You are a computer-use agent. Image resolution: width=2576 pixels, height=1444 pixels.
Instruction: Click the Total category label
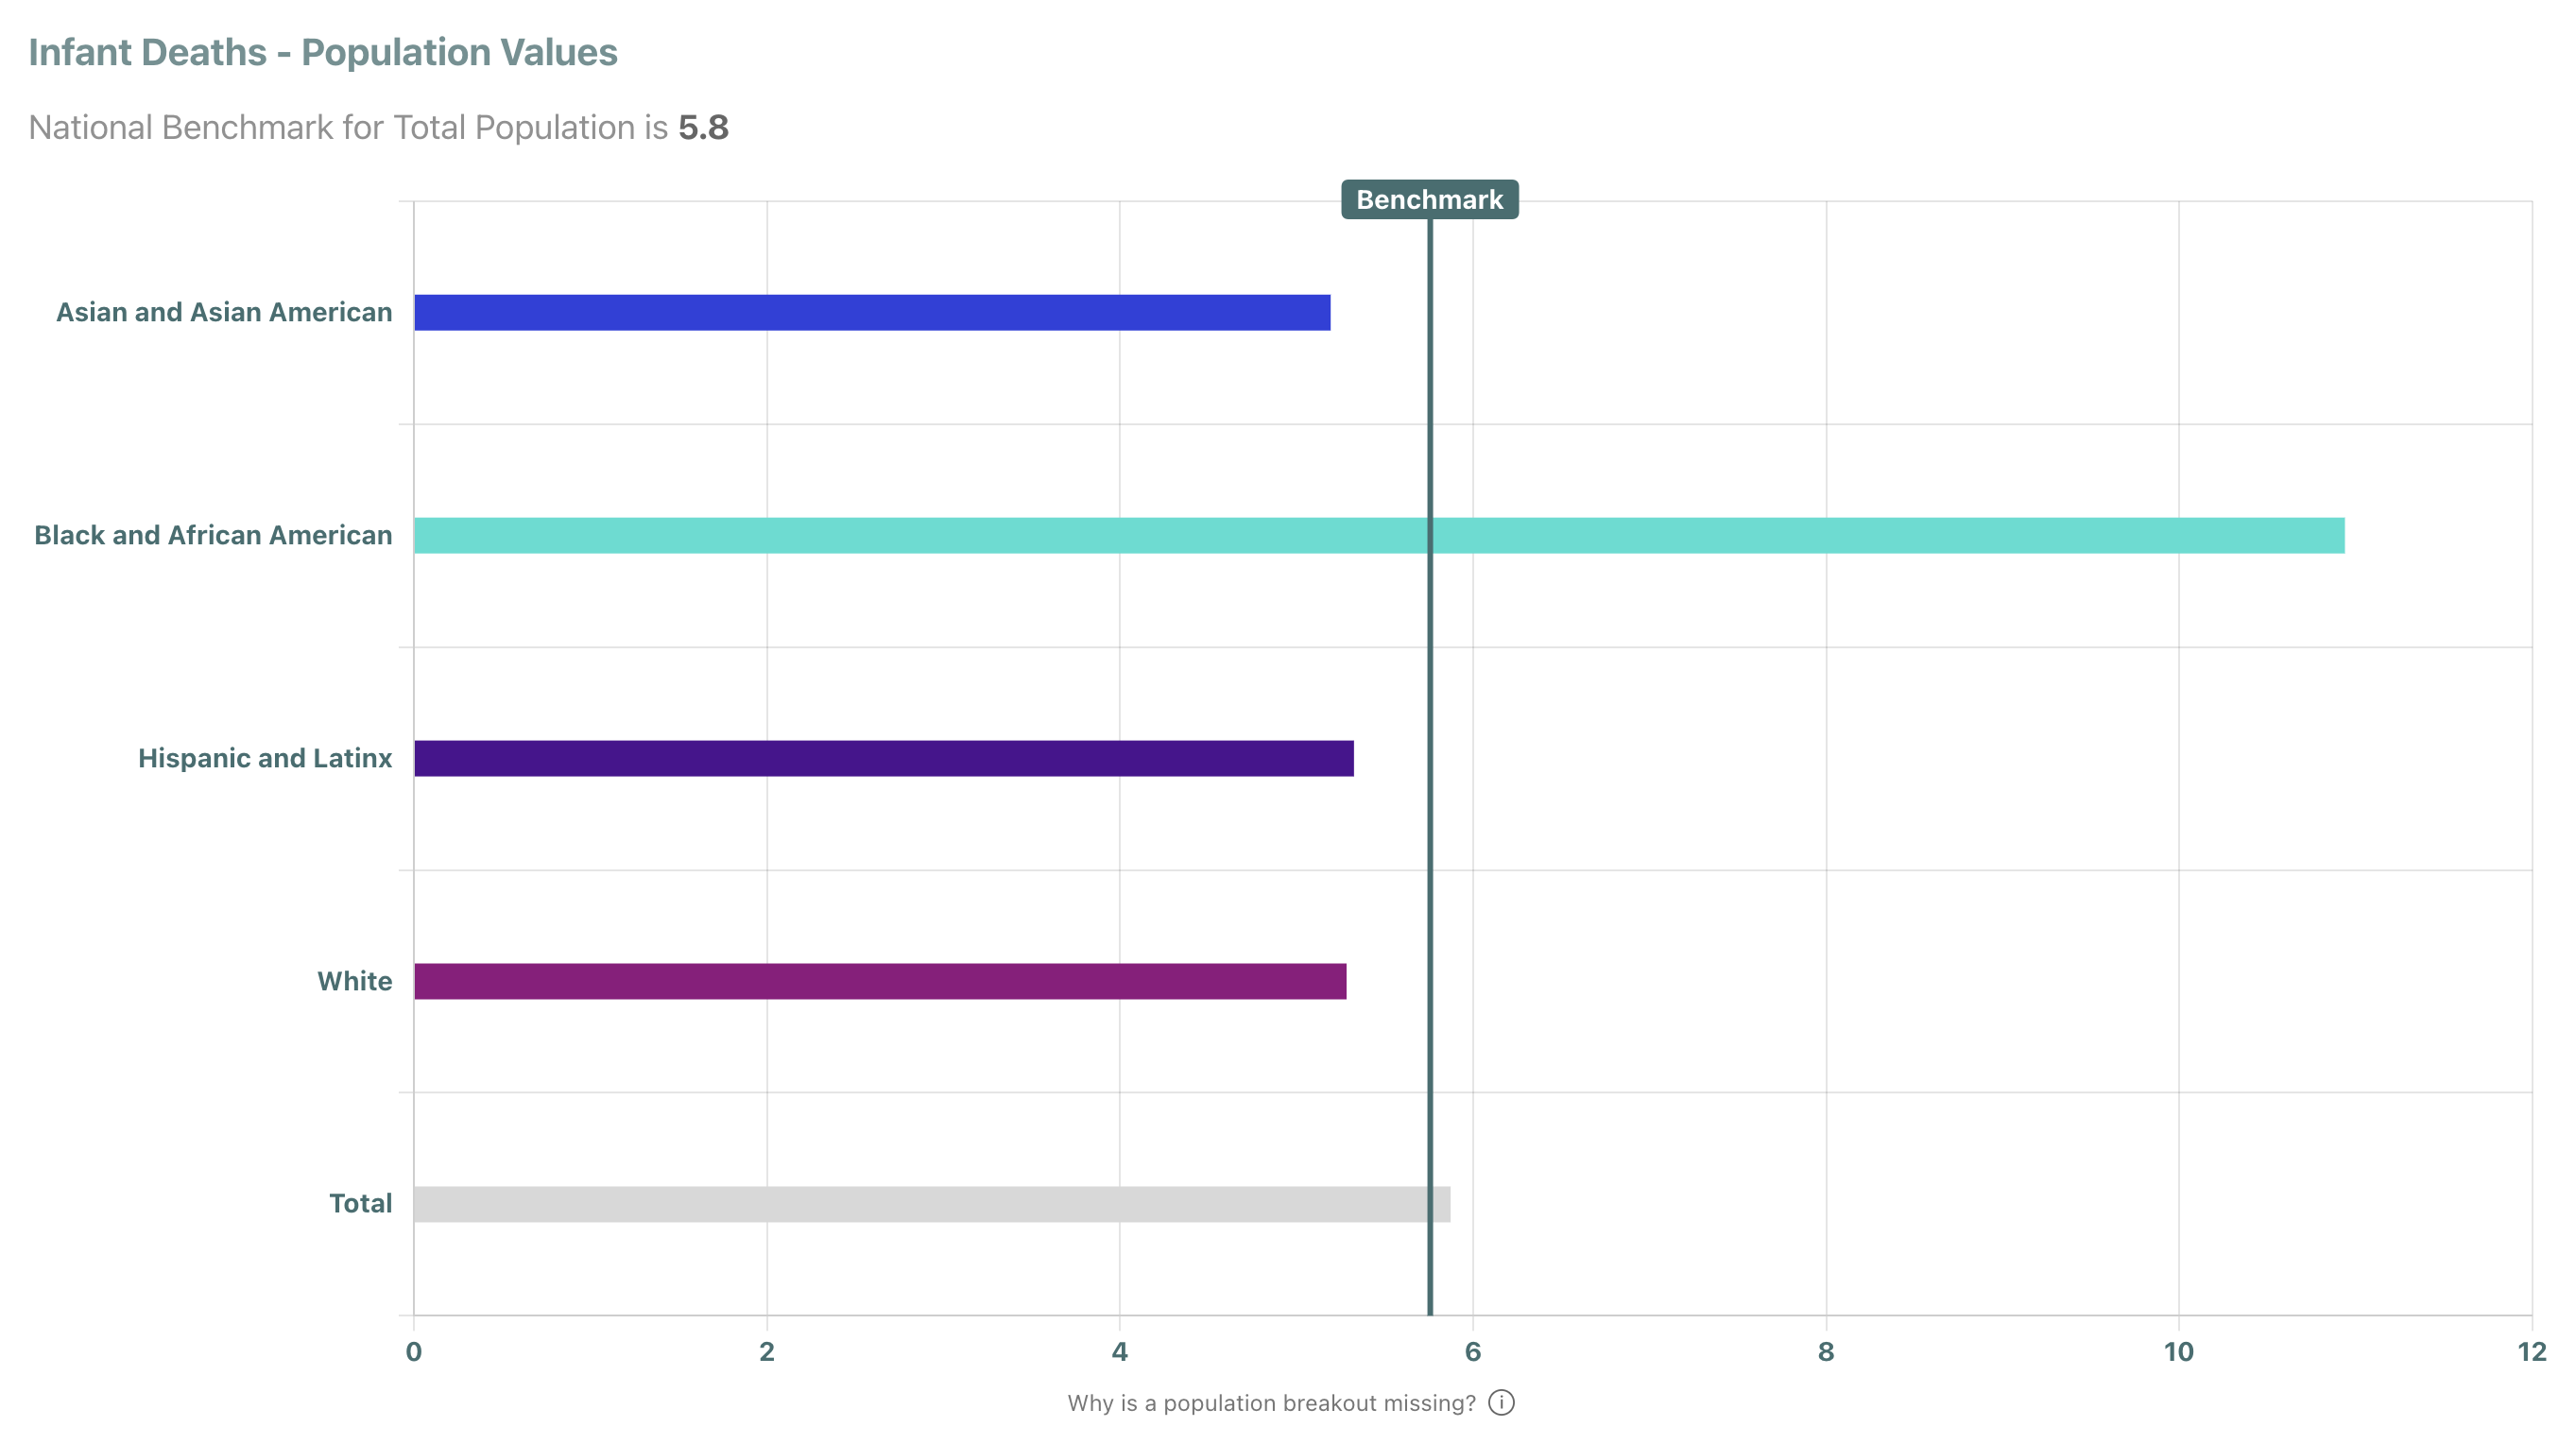(361, 1203)
